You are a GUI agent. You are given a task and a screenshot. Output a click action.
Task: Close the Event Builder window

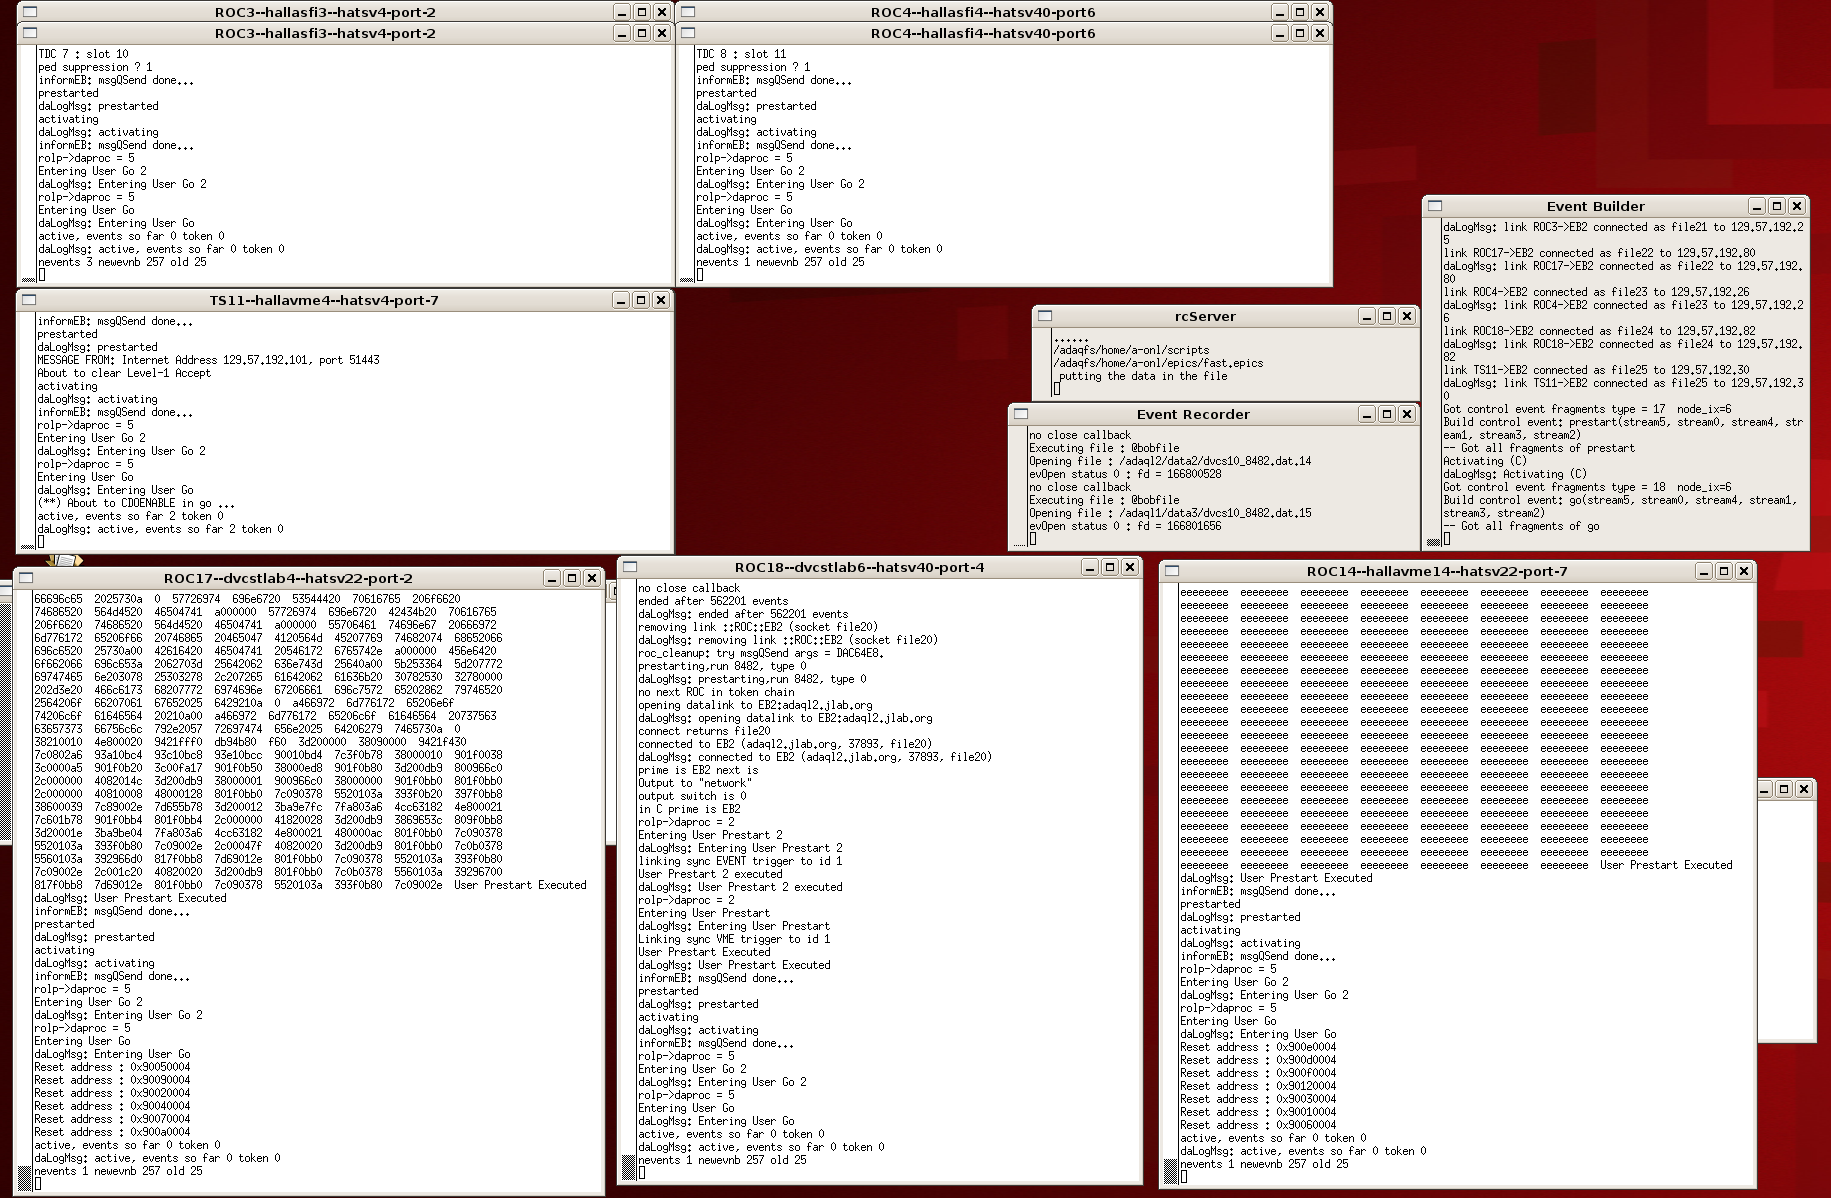pos(1797,206)
